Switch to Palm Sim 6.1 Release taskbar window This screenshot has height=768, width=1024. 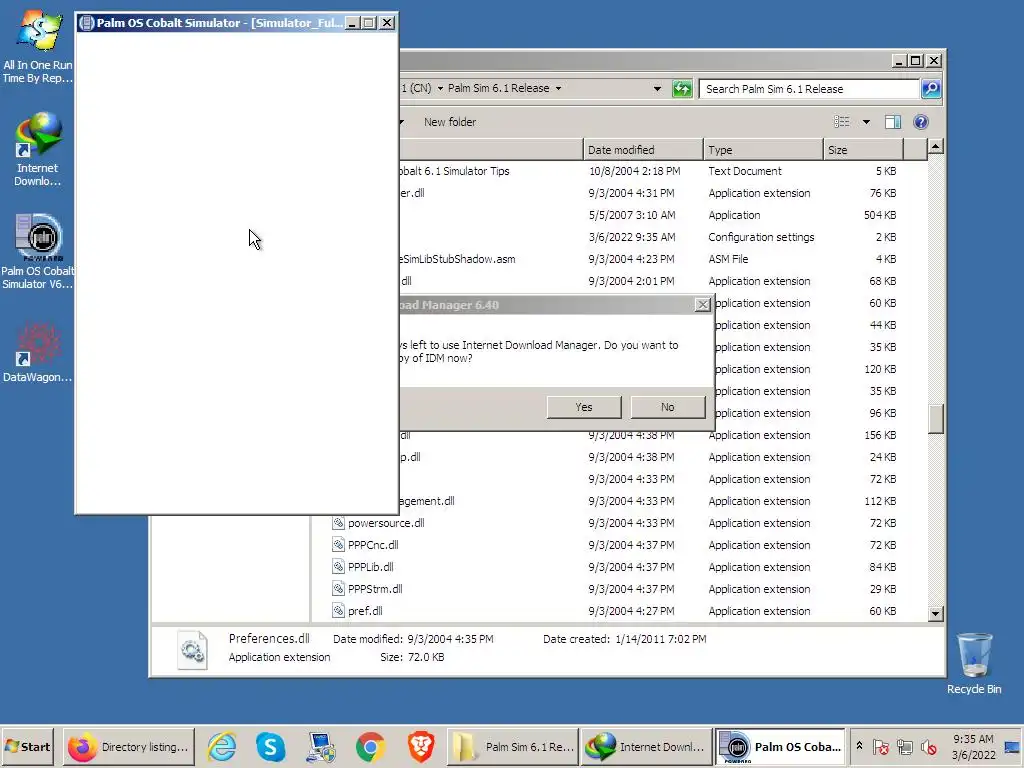tap(513, 746)
